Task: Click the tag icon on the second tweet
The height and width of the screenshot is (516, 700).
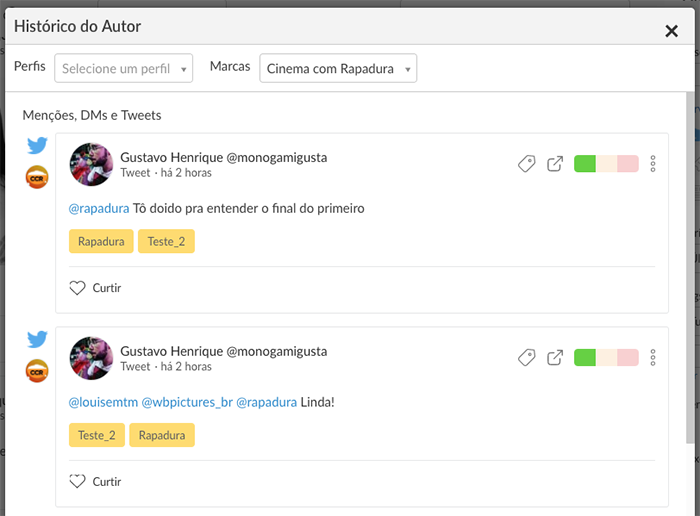Action: tap(527, 357)
